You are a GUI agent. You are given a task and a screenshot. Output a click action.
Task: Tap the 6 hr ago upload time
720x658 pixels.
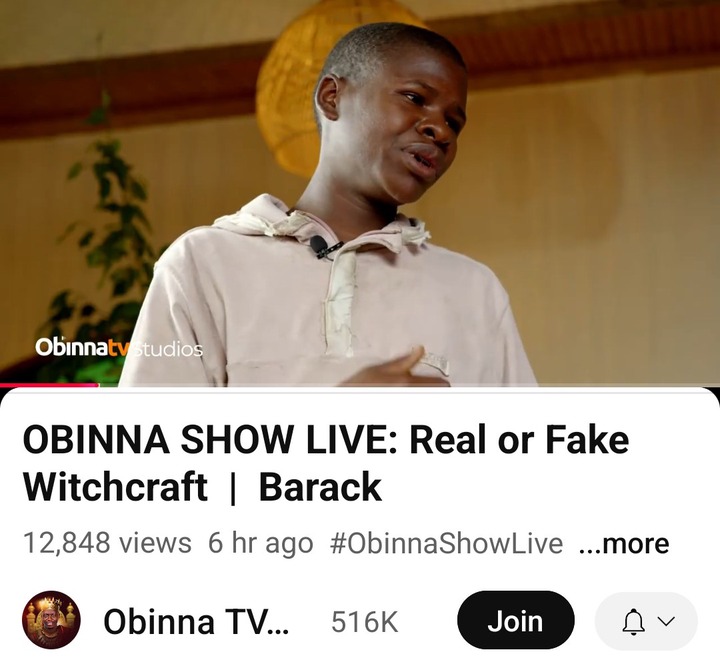[x=260, y=544]
